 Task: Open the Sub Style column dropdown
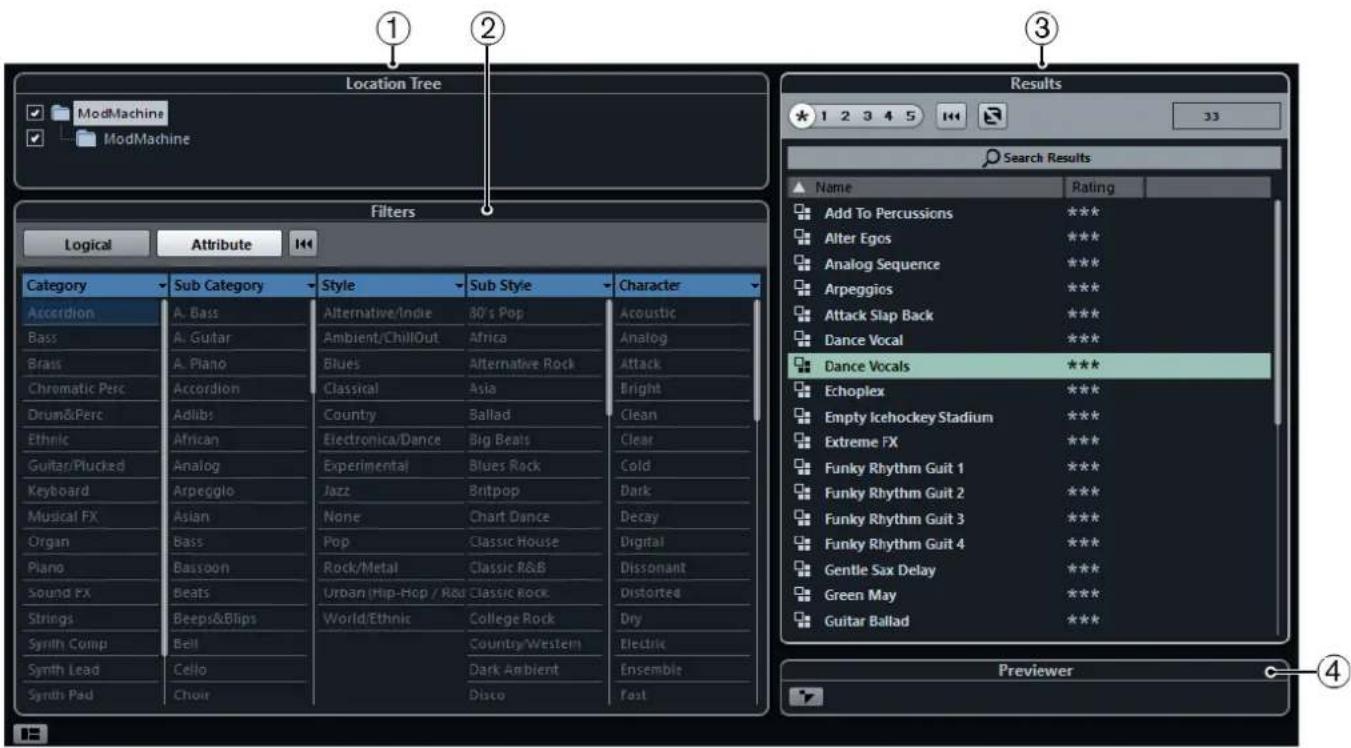[606, 286]
